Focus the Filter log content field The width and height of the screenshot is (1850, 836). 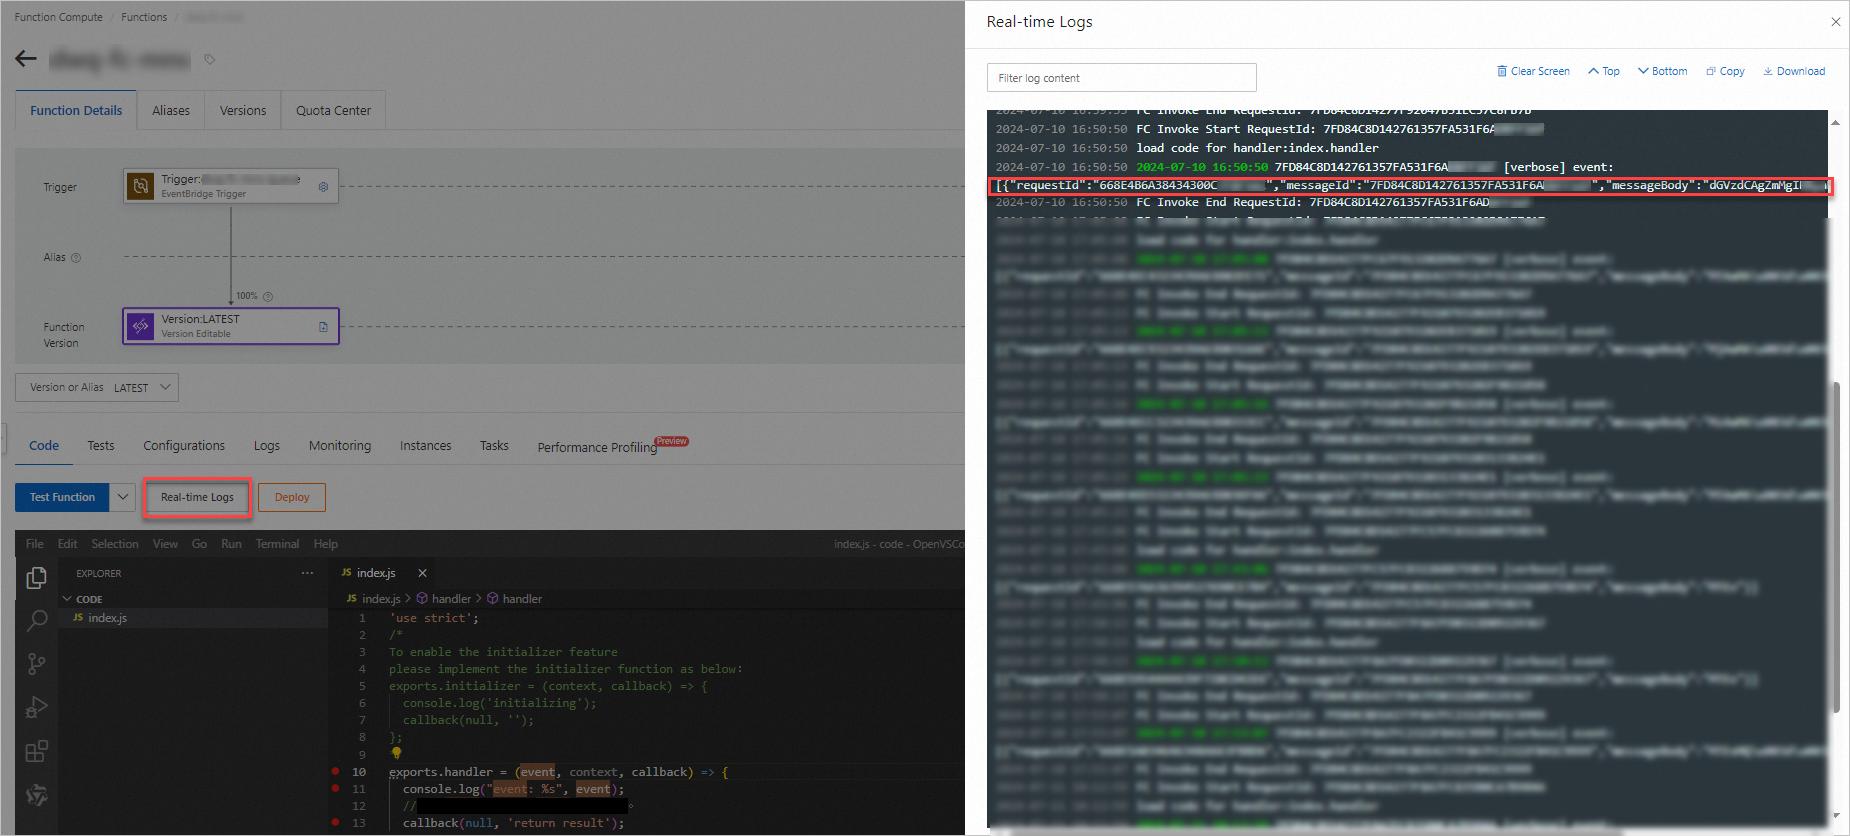pyautogui.click(x=1121, y=78)
